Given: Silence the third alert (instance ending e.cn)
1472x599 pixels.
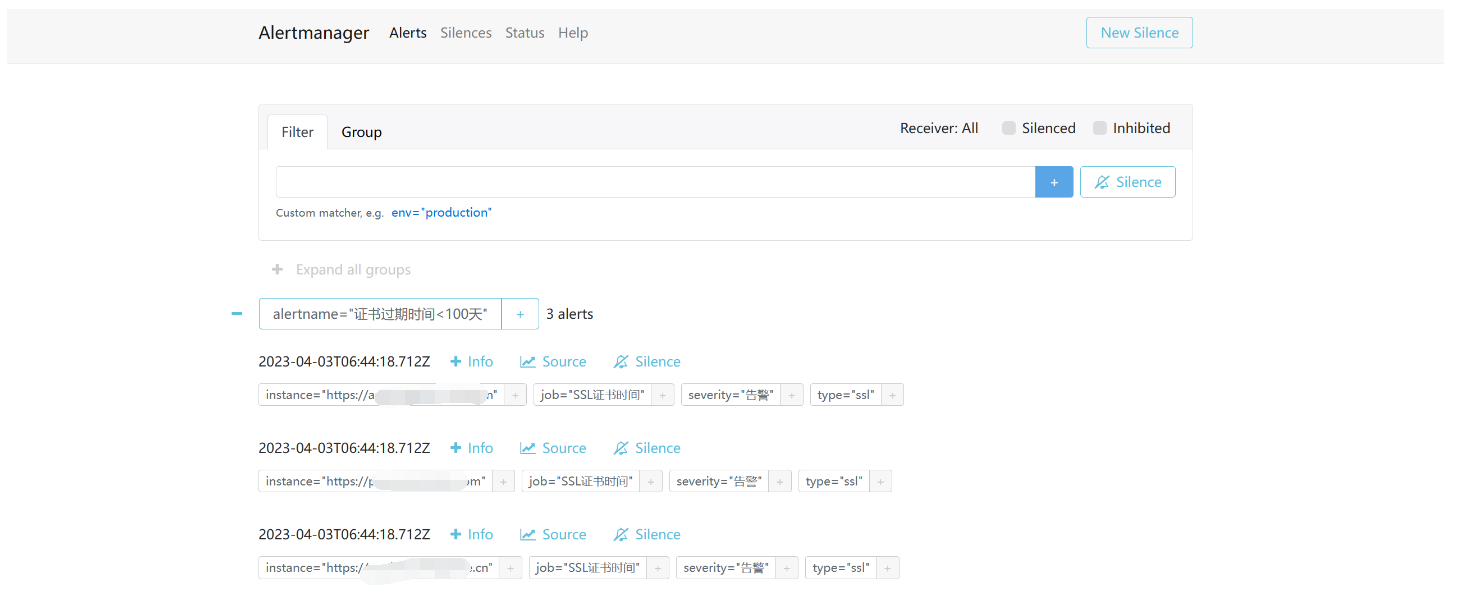Looking at the screenshot, I should (647, 534).
